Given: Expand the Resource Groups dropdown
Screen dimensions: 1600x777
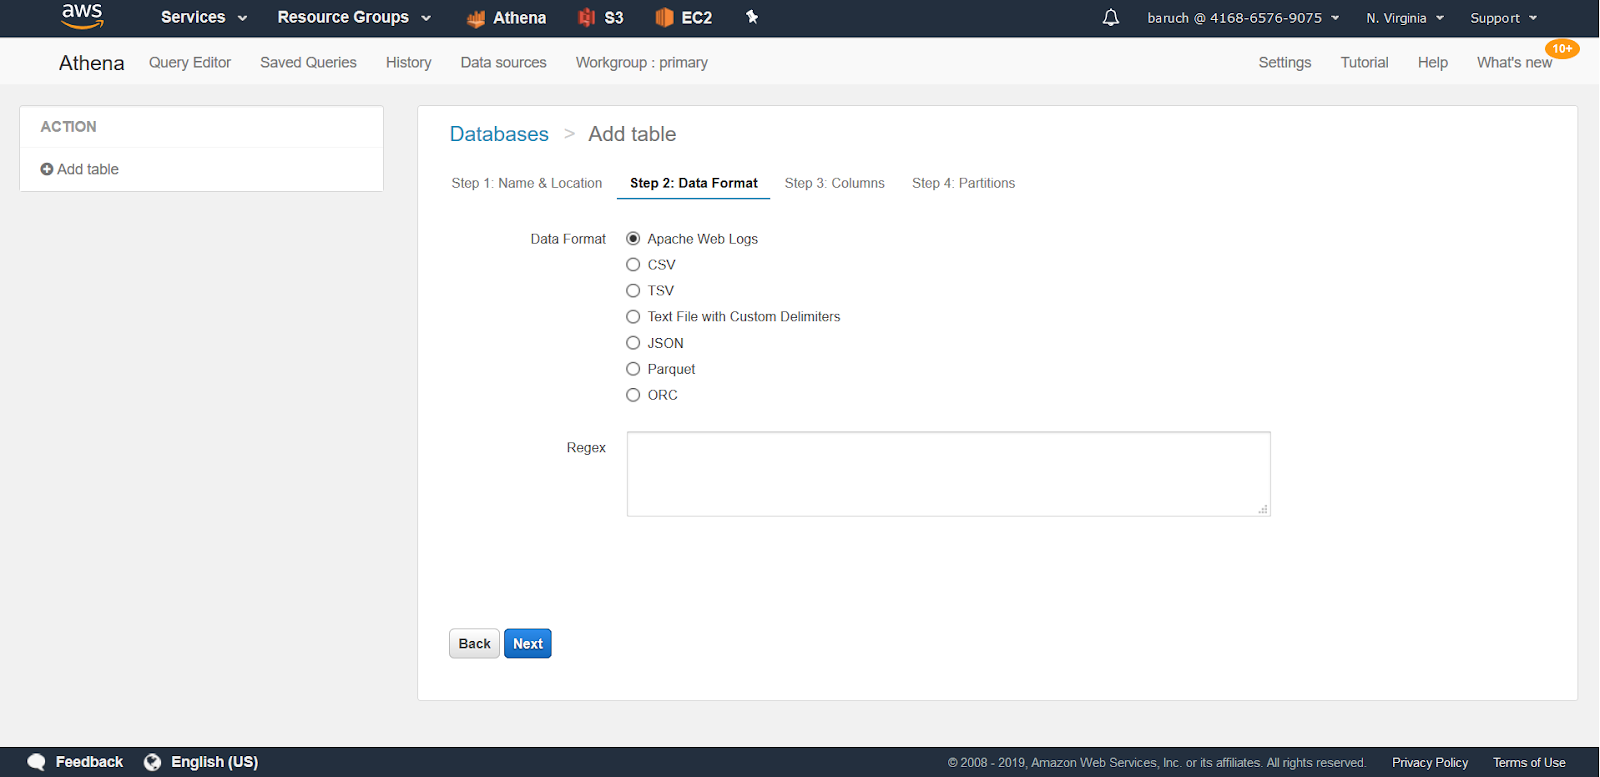Looking at the screenshot, I should click(354, 17).
